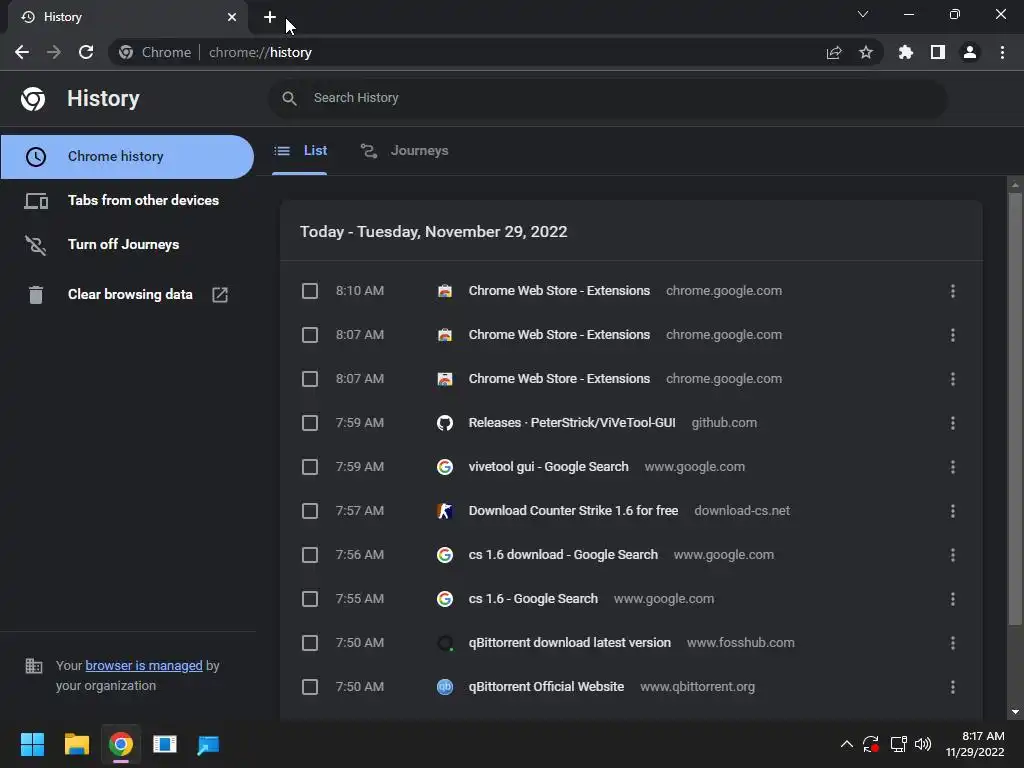Bookmark this page with the star icon

pos(866,52)
